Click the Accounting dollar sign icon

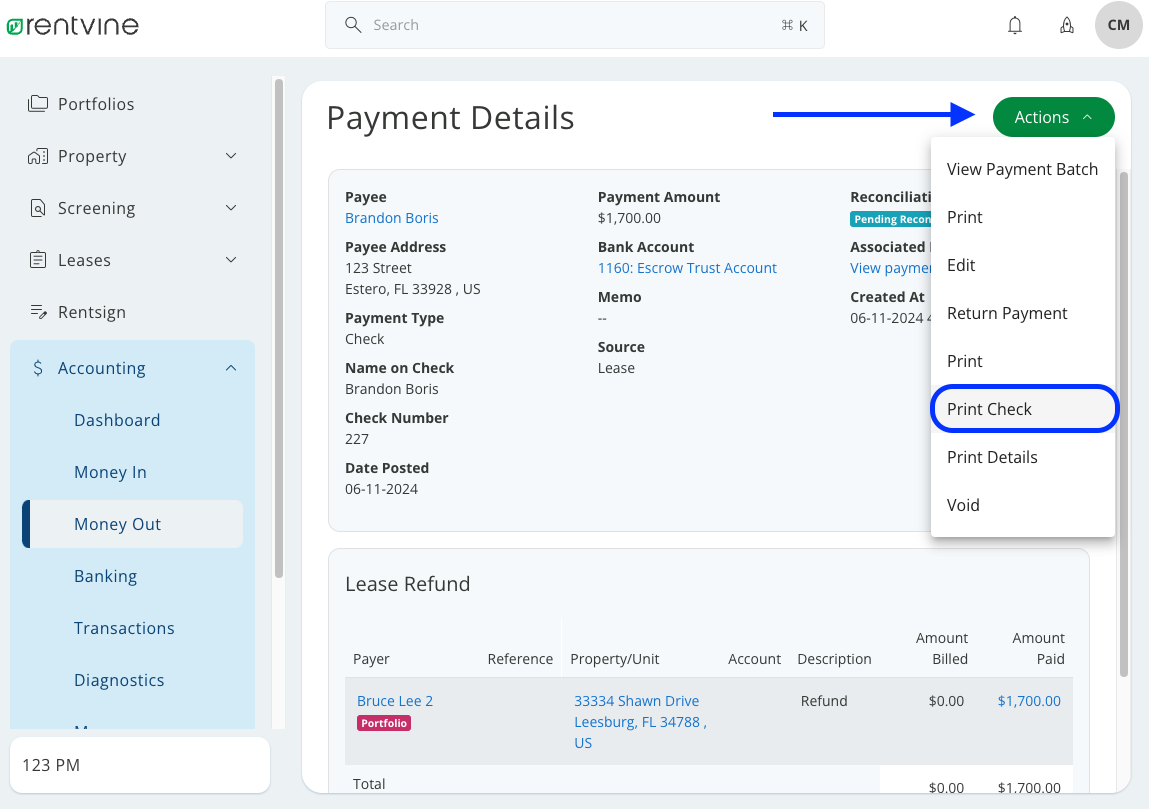click(38, 368)
